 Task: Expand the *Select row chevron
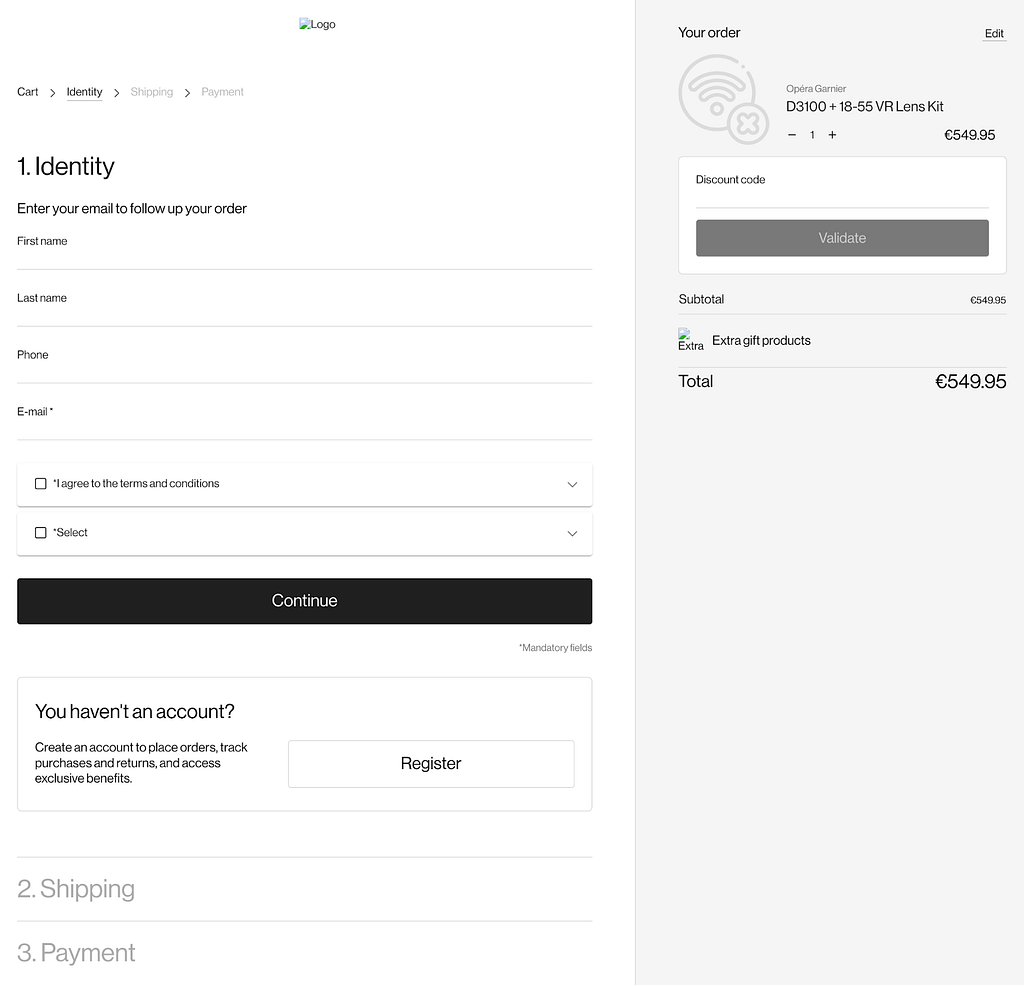572,533
